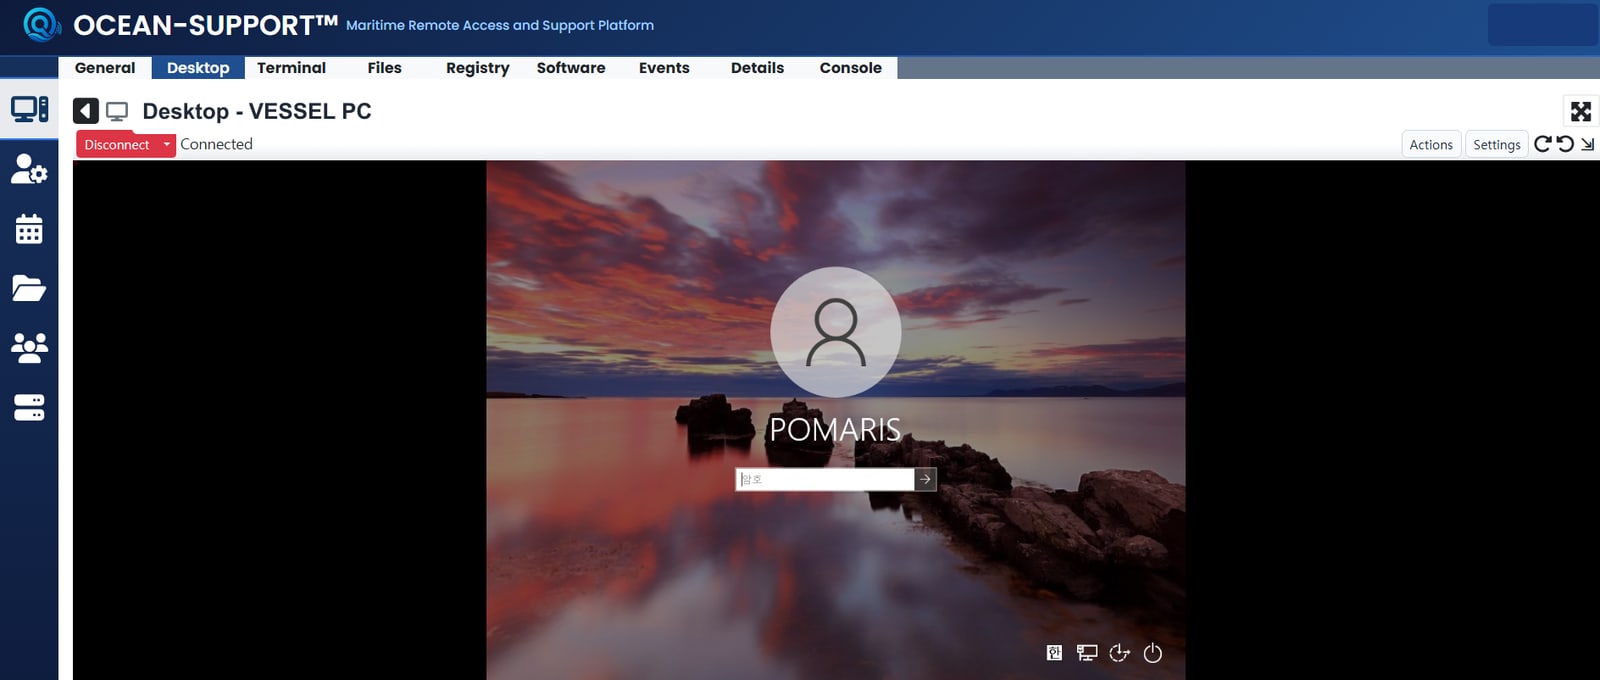Viewport: 1600px width, 680px height.
Task: Toggle full screen with the expand-arrows icon
Action: (x=1581, y=111)
